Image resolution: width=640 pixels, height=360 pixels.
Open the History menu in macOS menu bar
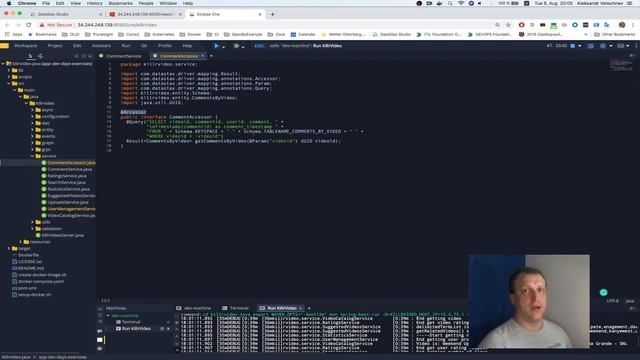pos(94,3)
